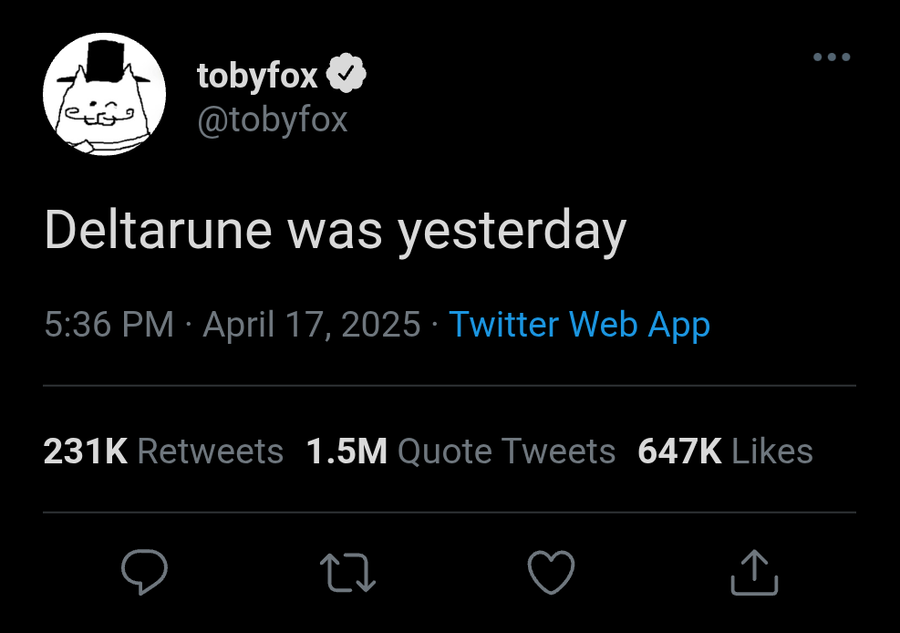Viewport: 900px width, 633px height.
Task: Like the tweet with the heart icon
Action: (x=551, y=572)
